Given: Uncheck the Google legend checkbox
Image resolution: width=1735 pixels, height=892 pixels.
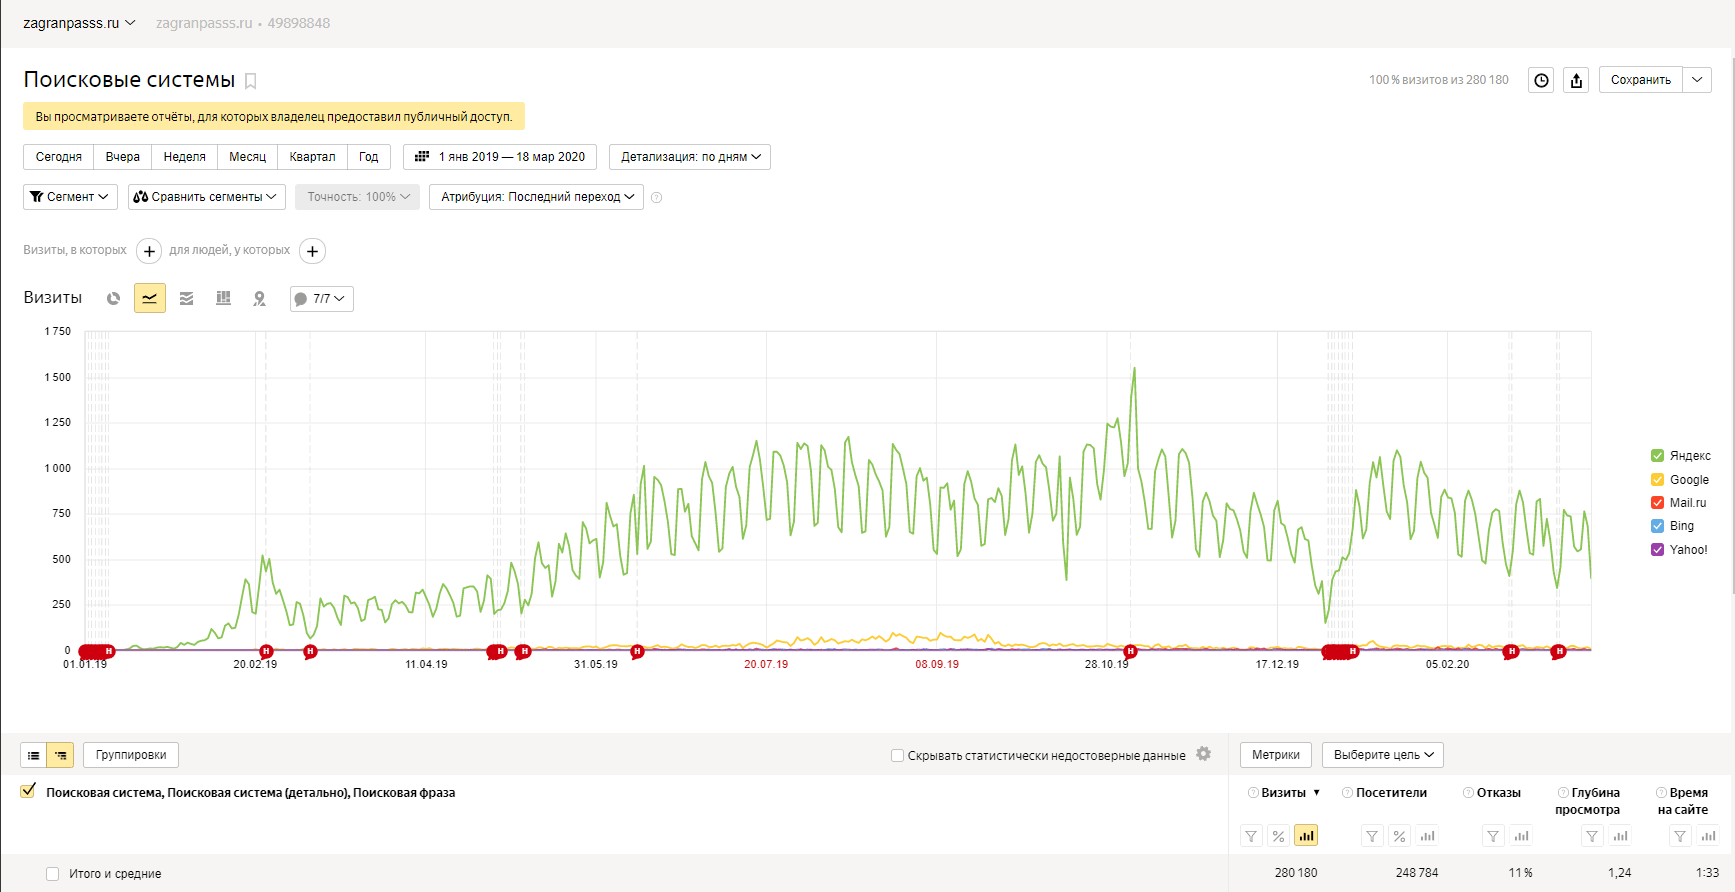Looking at the screenshot, I should point(1657,480).
